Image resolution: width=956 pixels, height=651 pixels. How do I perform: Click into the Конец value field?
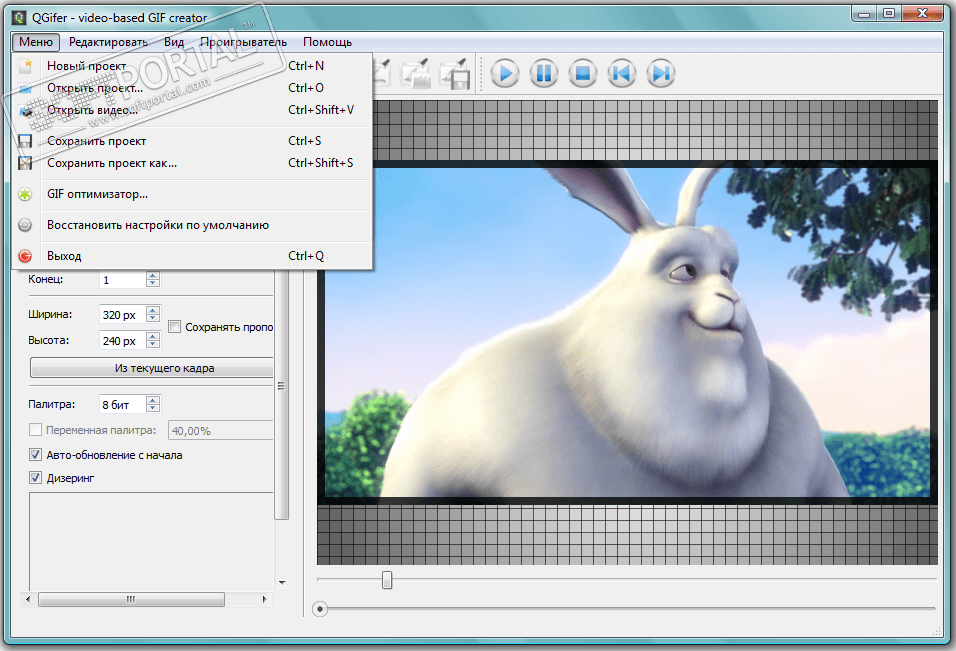(x=123, y=280)
